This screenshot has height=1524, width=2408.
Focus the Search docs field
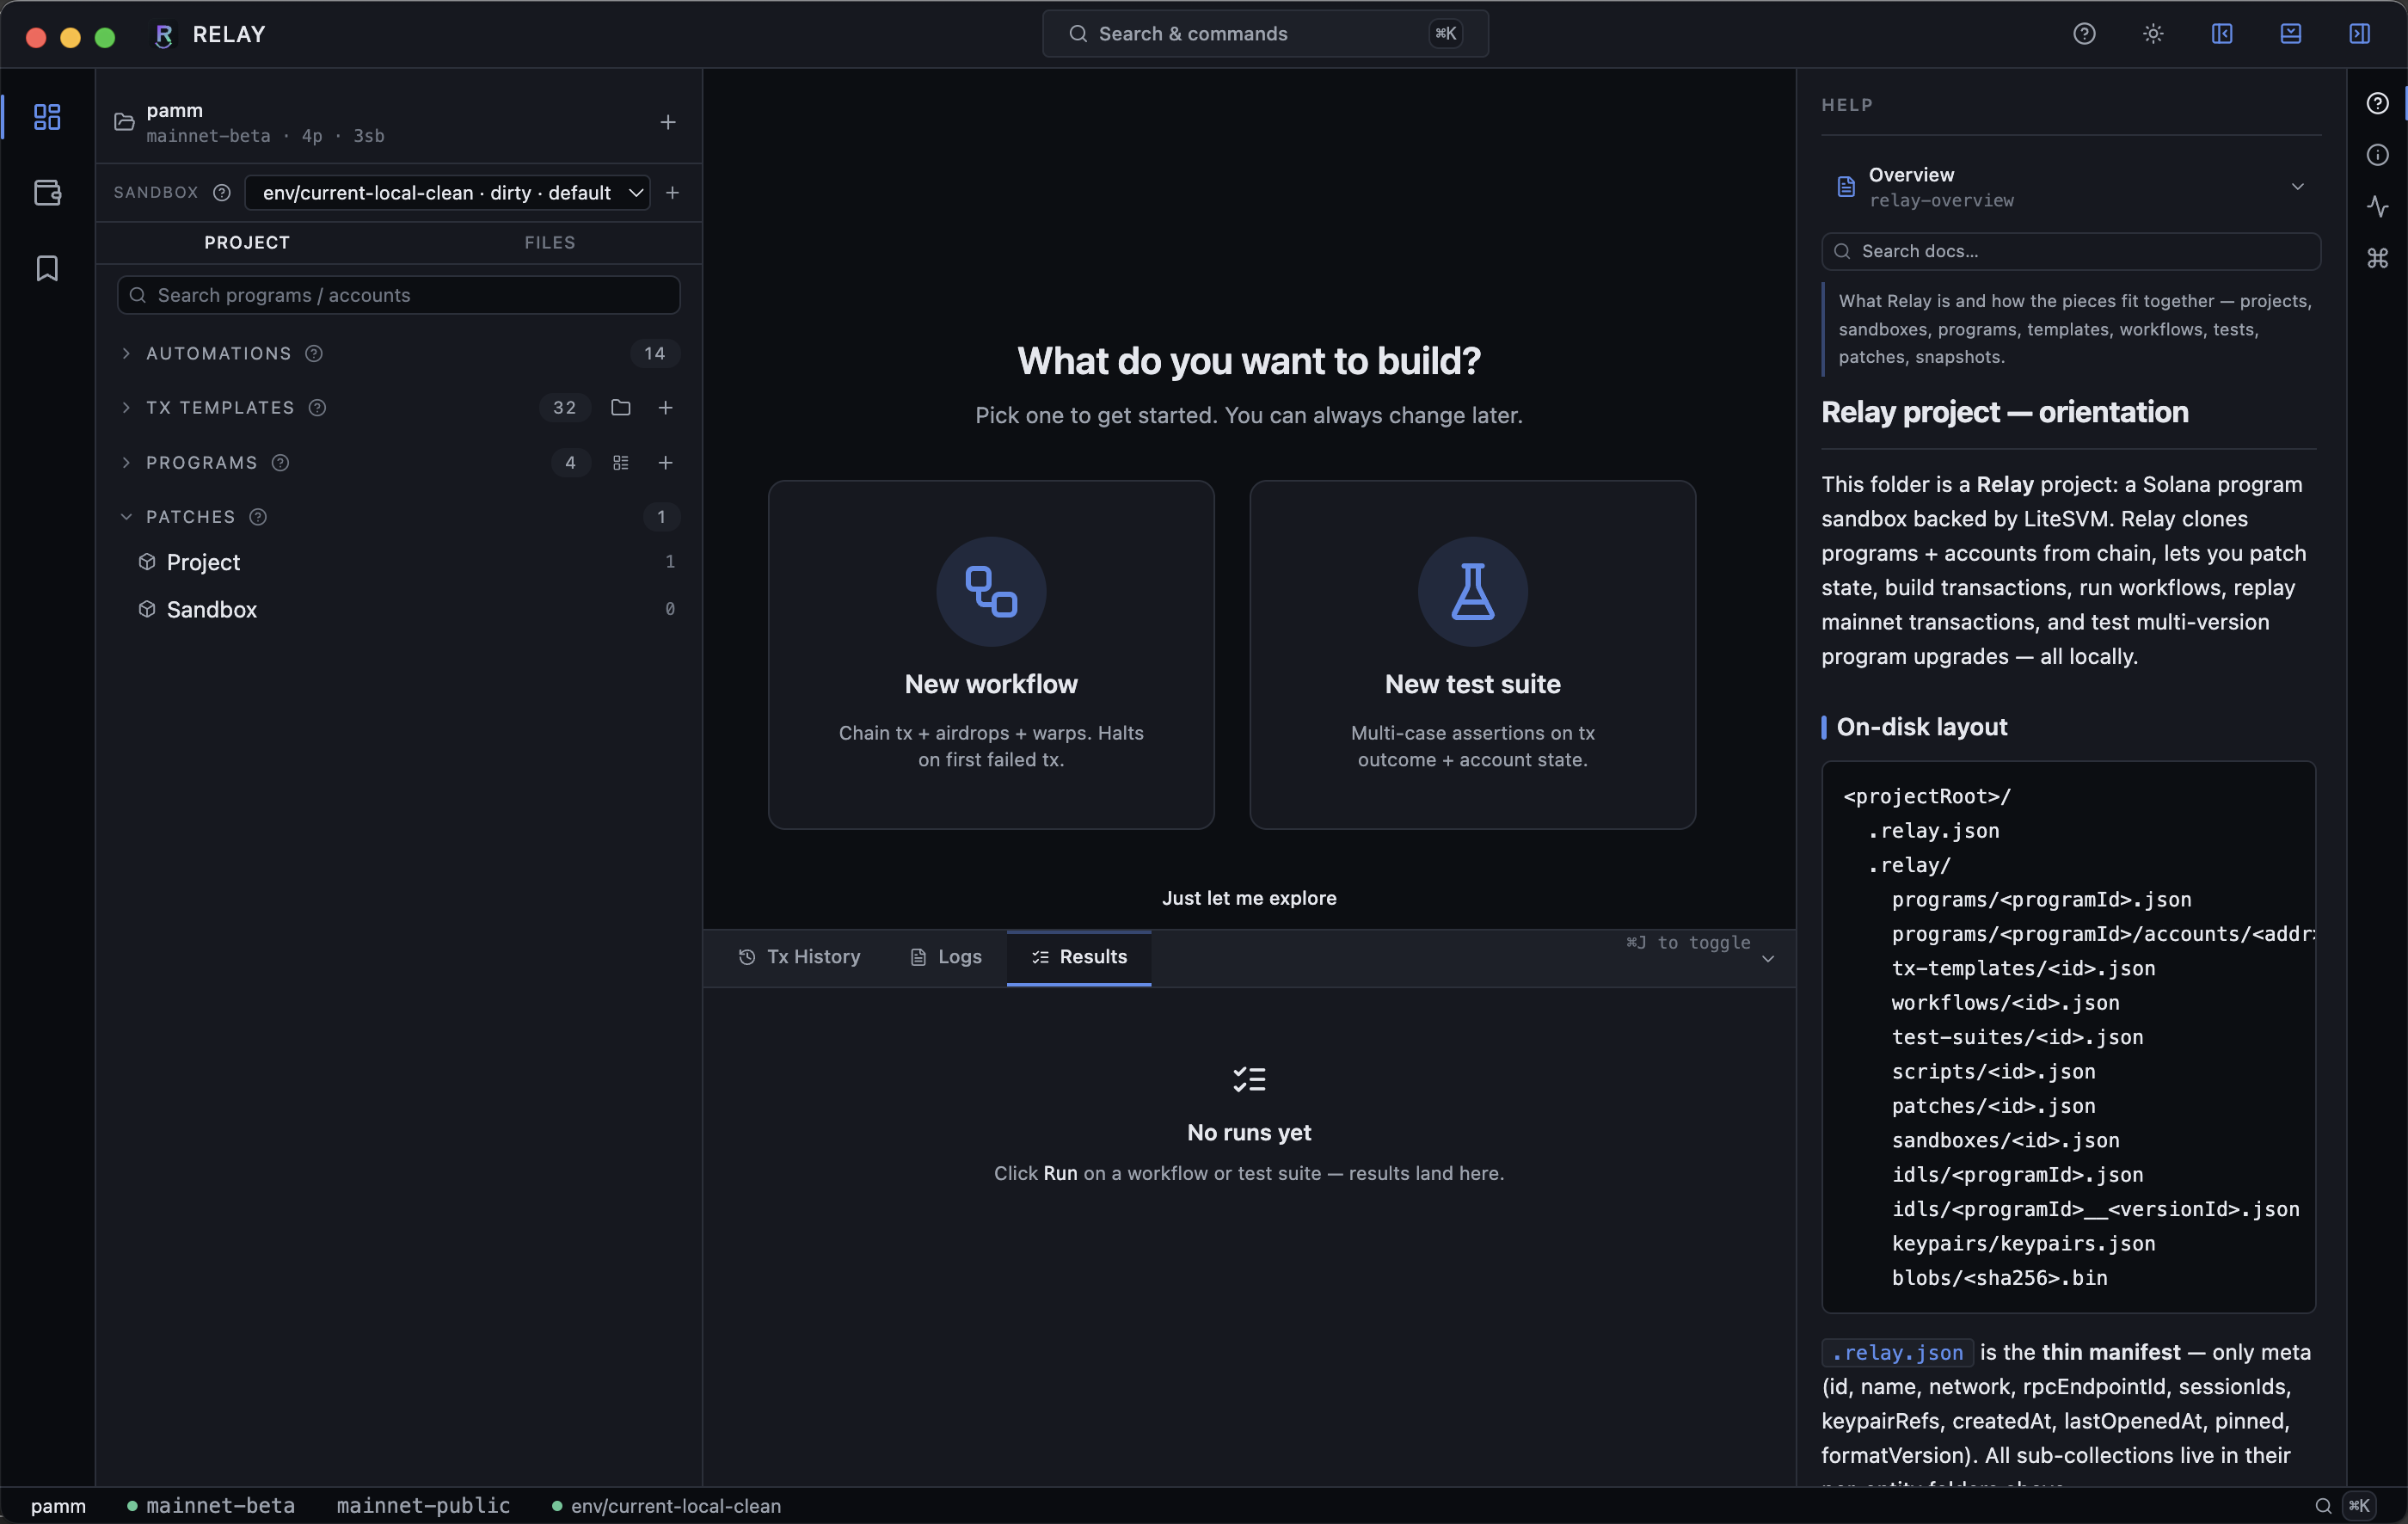pyautogui.click(x=2070, y=251)
